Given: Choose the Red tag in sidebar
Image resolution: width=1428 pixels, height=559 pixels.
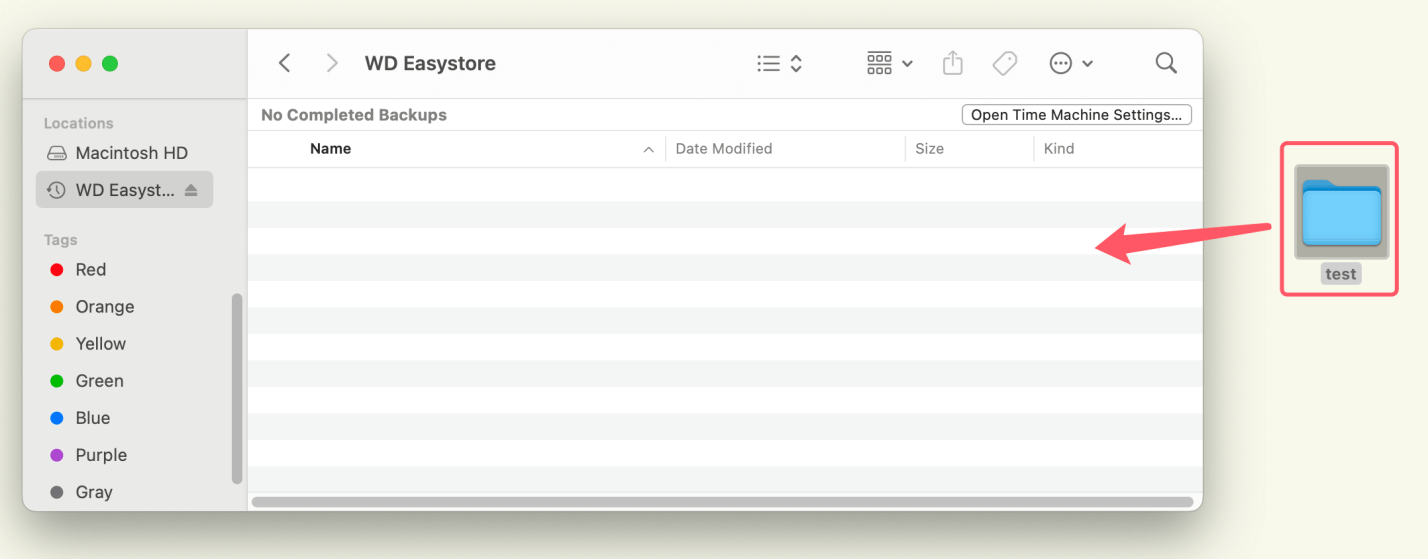Looking at the screenshot, I should pyautogui.click(x=90, y=270).
